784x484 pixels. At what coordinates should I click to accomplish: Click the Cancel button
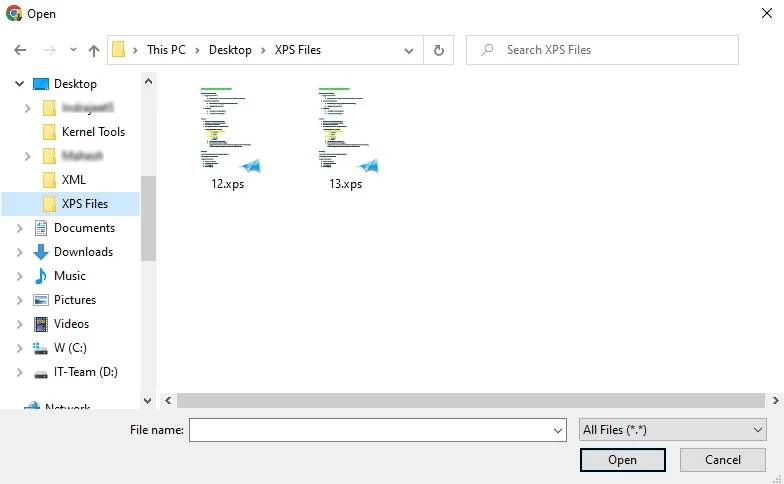pyautogui.click(x=722, y=460)
